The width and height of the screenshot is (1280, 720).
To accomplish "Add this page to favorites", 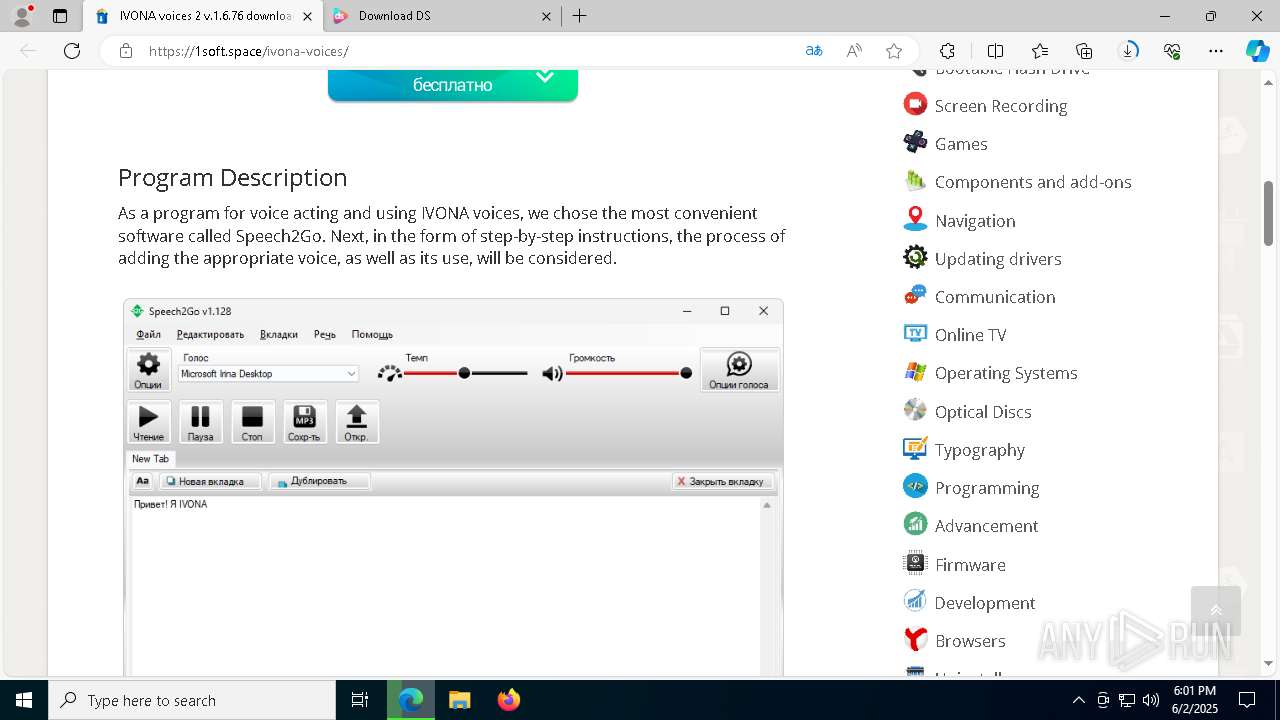I will [894, 51].
